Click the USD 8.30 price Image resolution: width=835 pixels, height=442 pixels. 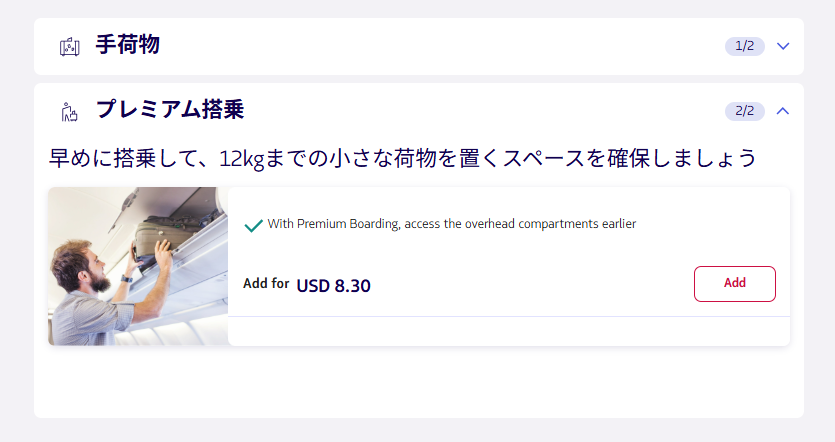click(x=333, y=286)
